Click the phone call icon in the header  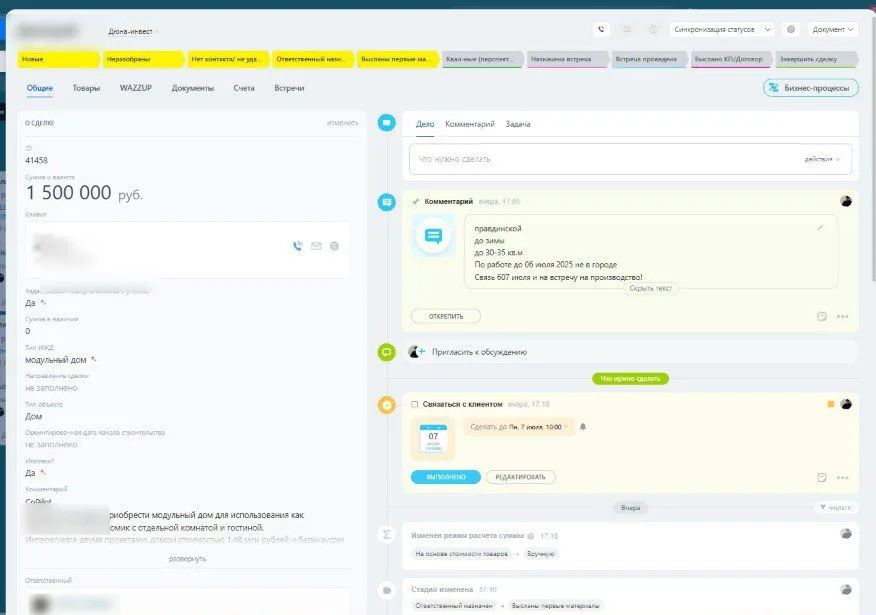pos(601,30)
